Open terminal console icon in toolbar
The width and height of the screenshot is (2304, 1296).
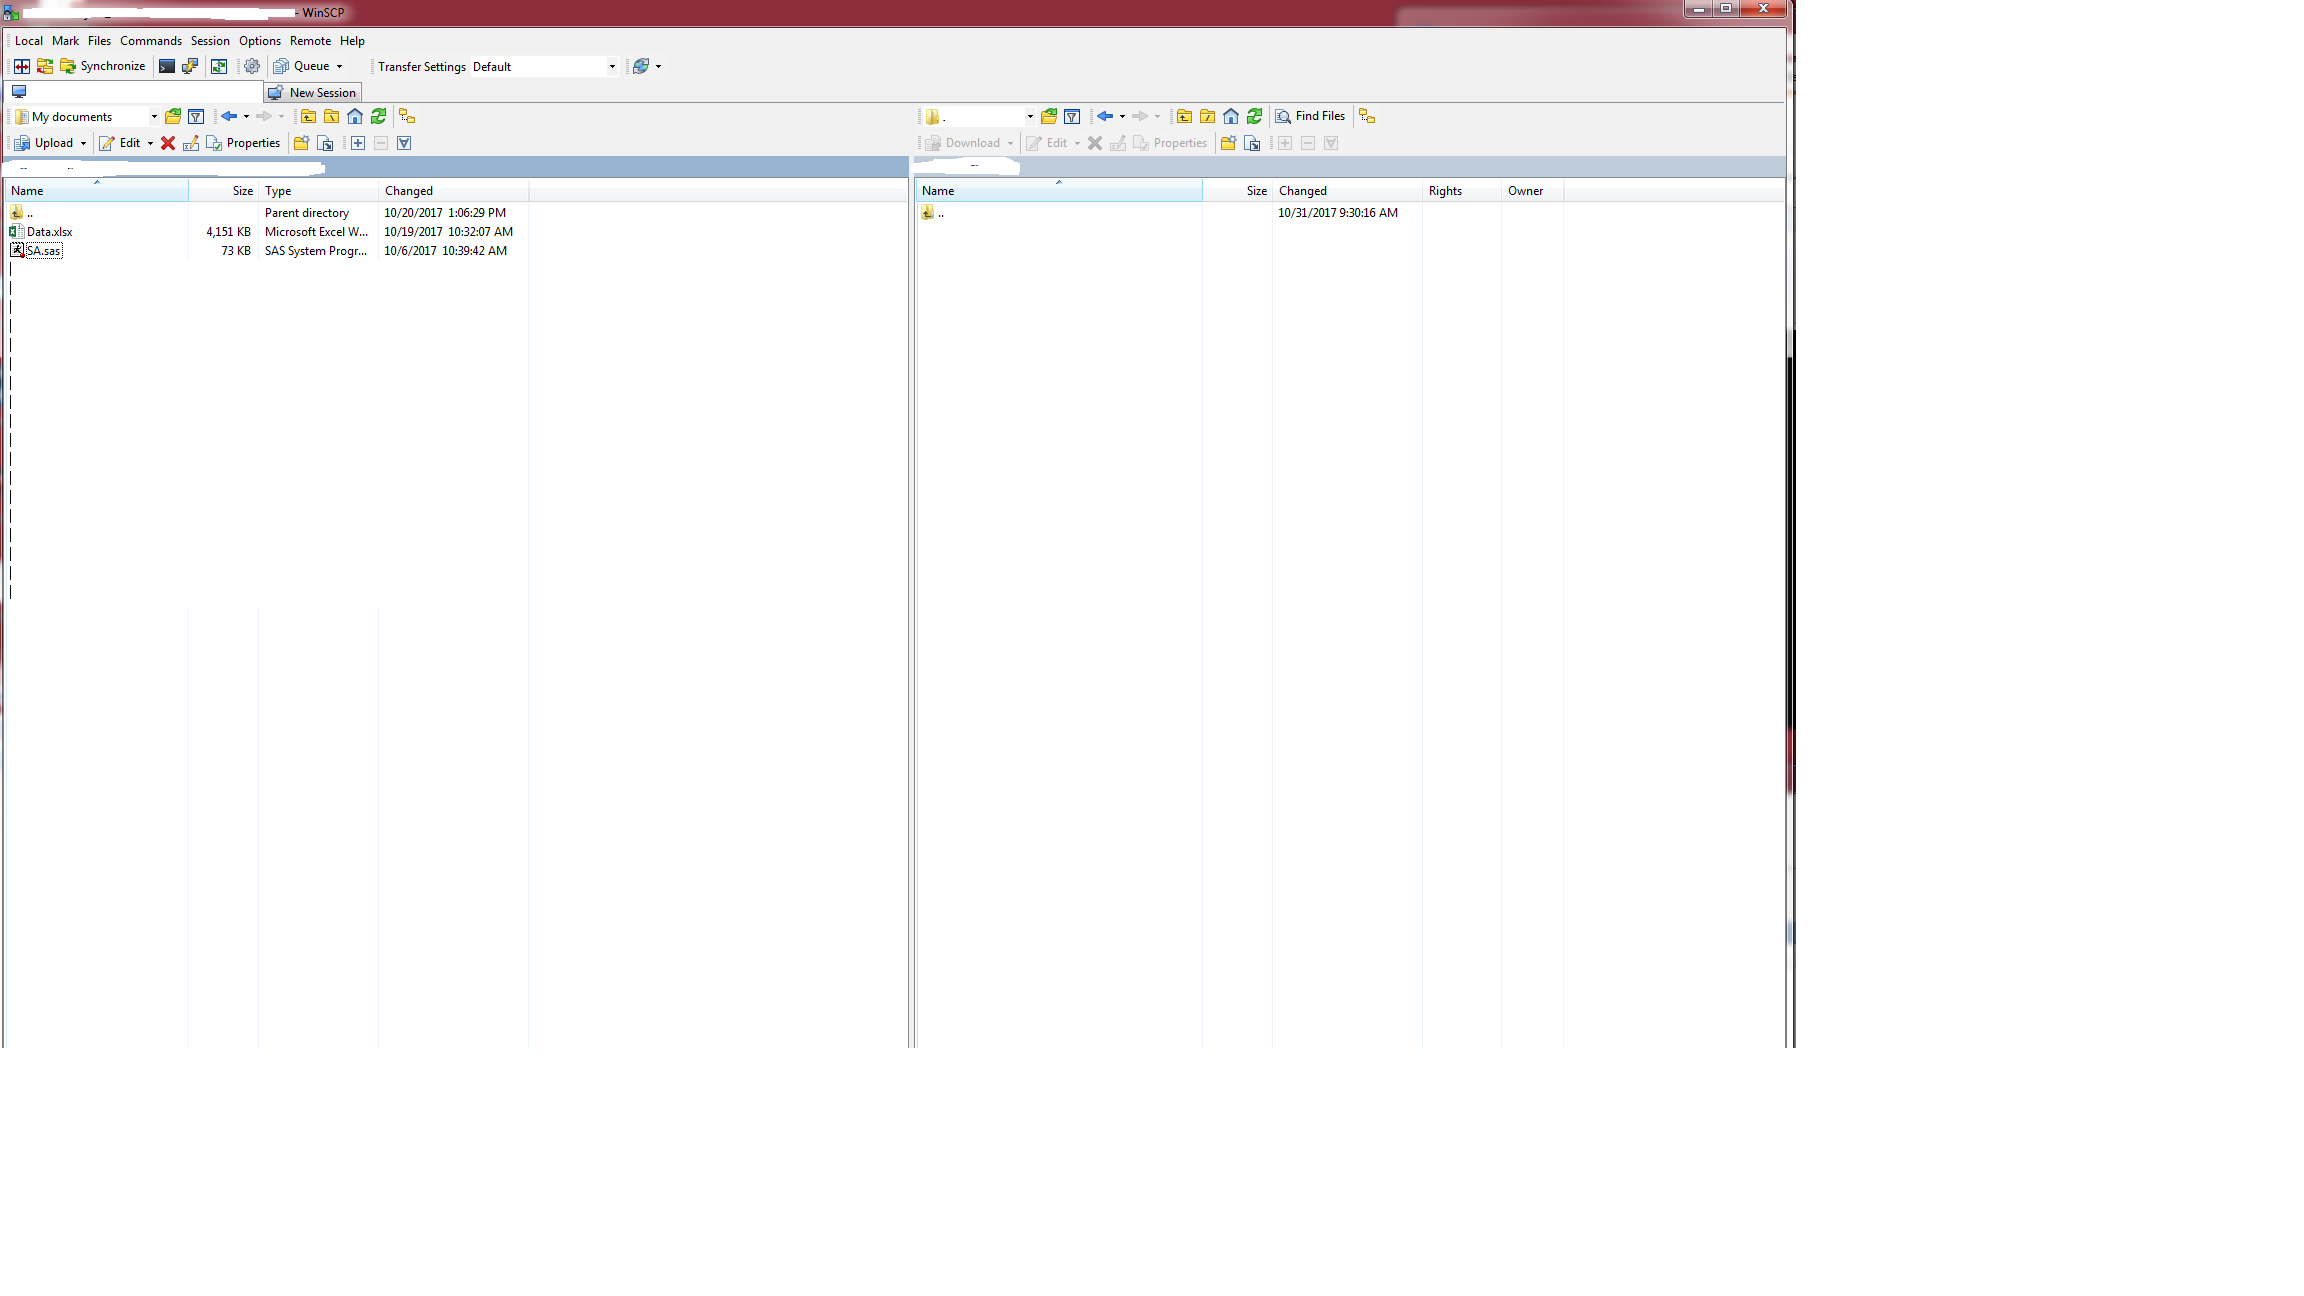(x=167, y=66)
